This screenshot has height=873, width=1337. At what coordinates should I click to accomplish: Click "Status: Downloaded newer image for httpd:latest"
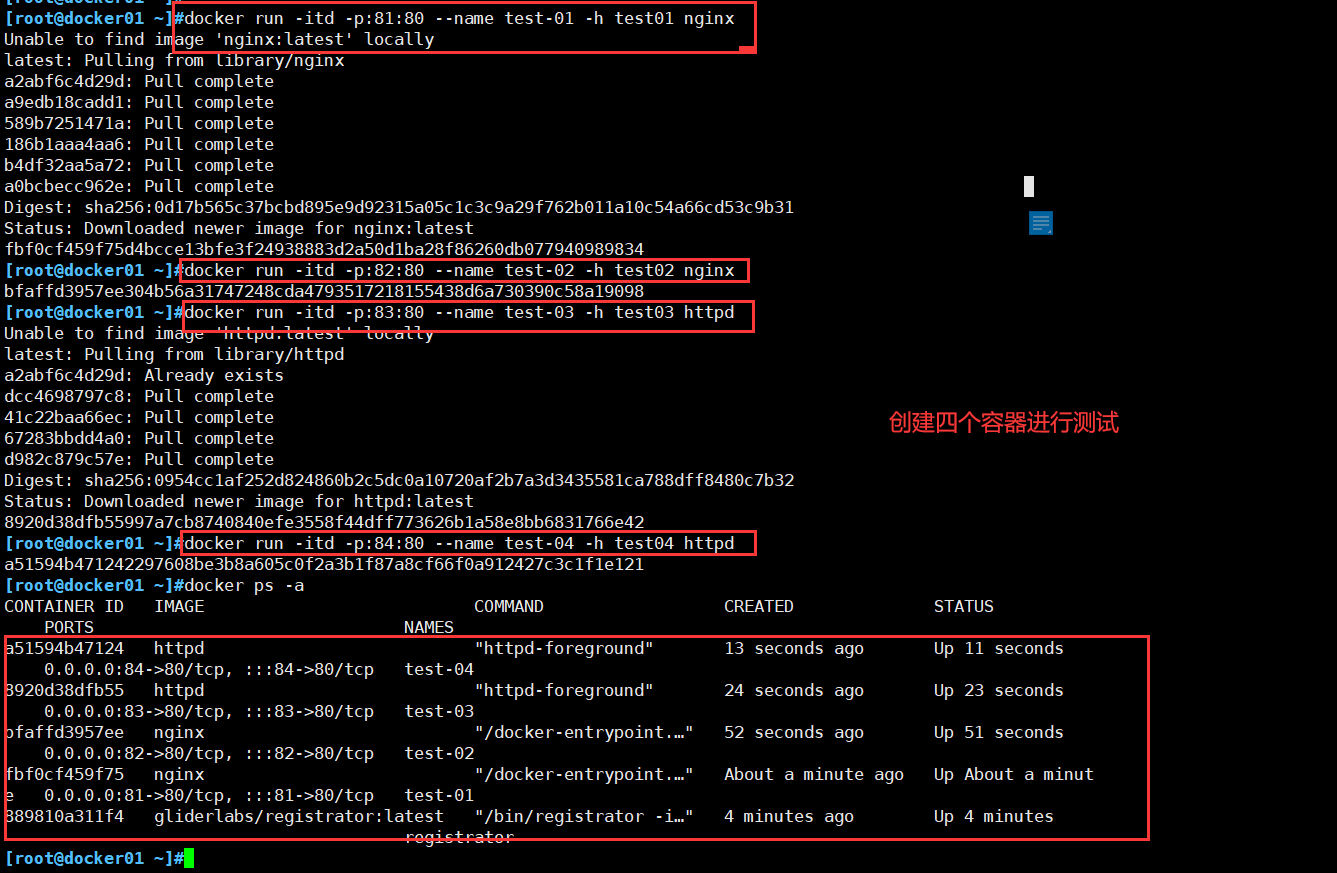coord(239,501)
